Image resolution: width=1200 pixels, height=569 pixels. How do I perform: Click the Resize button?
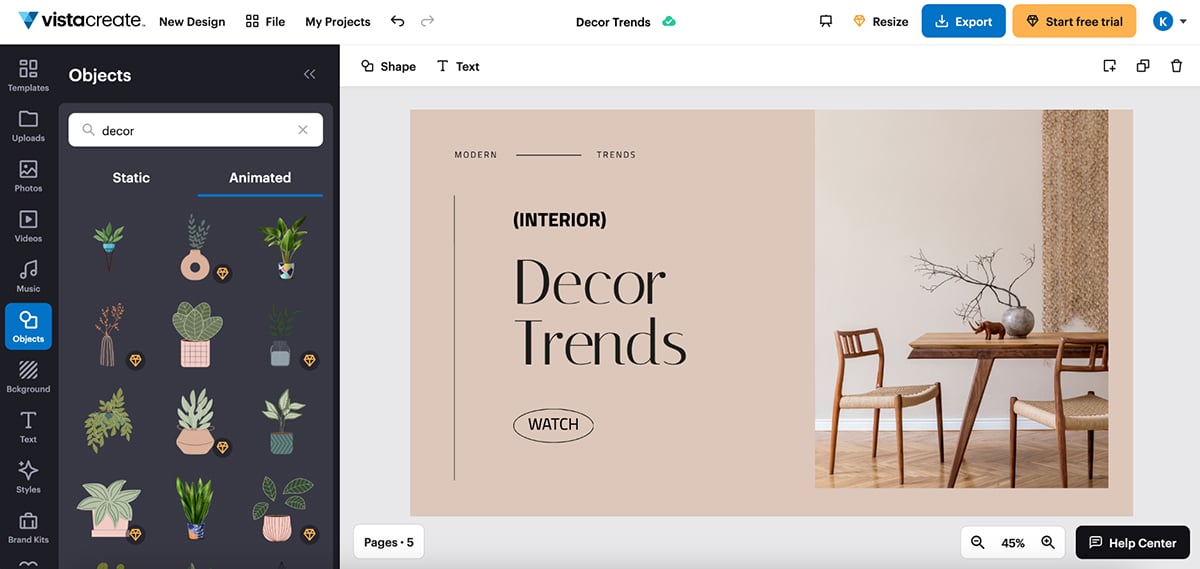tap(880, 21)
